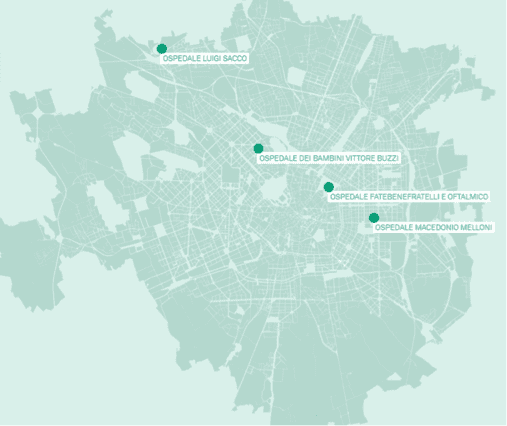Click the word VITTORE in the Buzzi label

point(360,158)
